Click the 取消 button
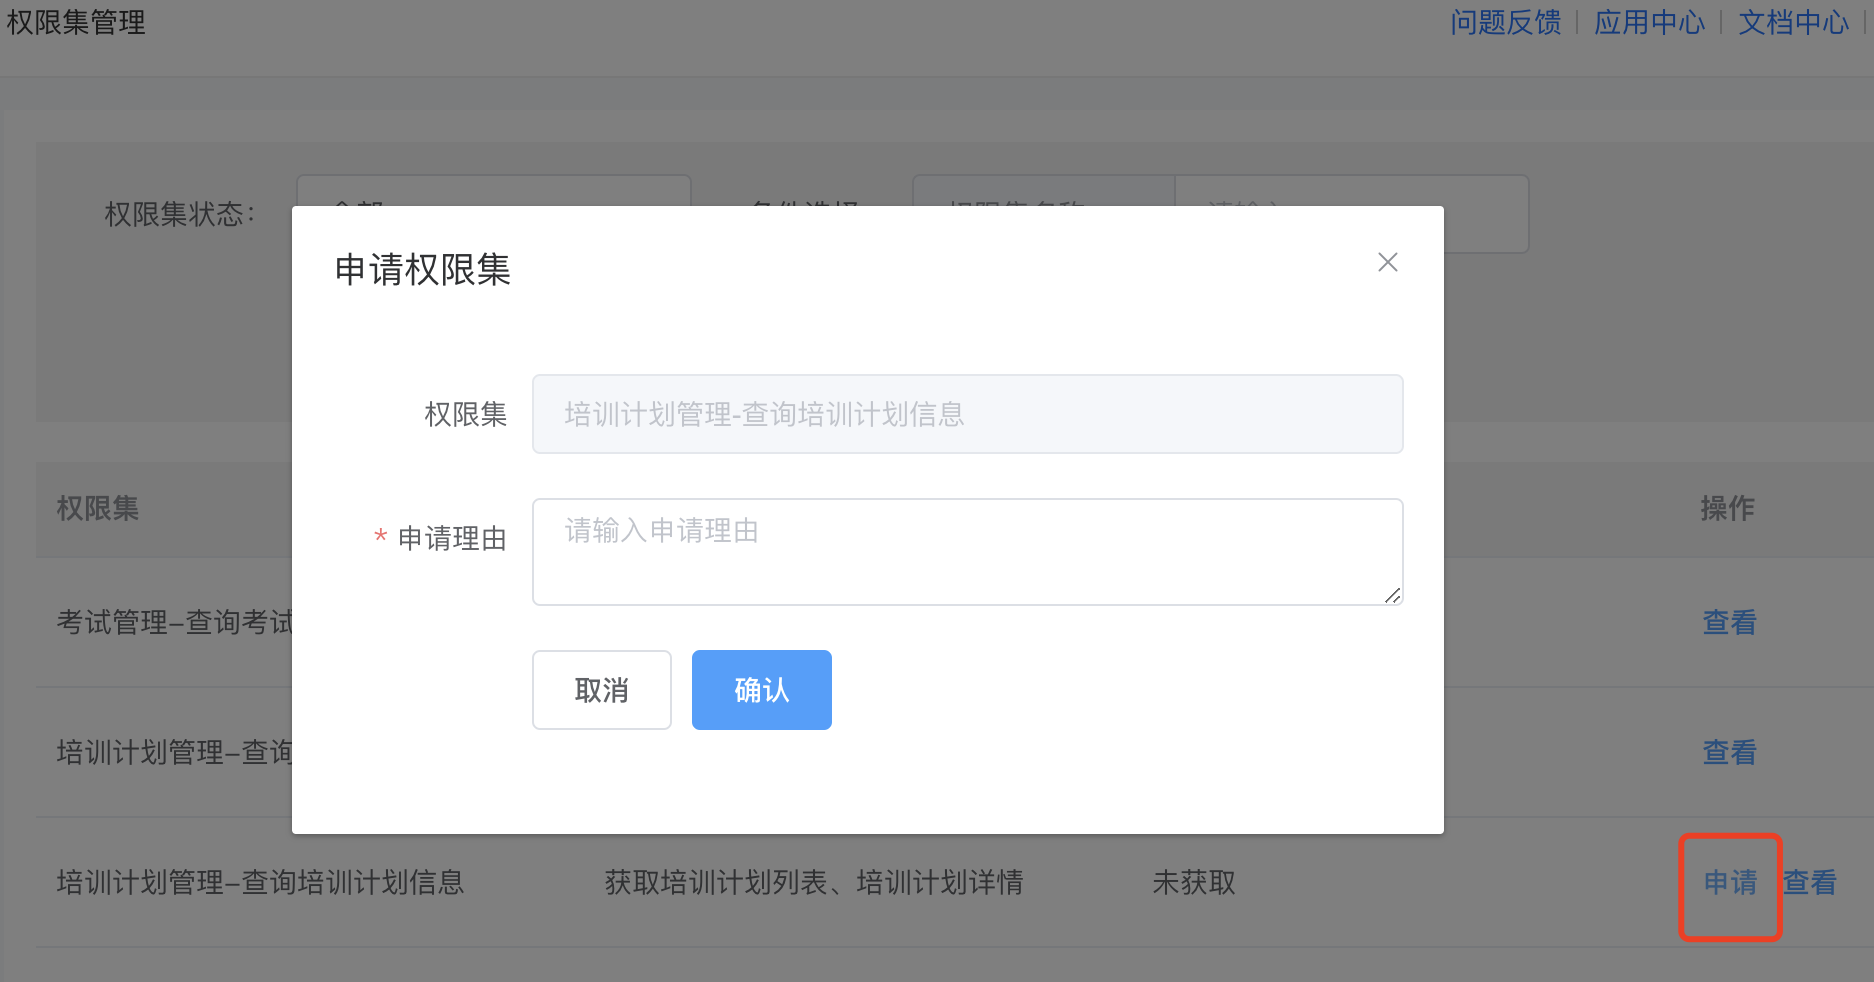Viewport: 1874px width, 982px height. 601,690
